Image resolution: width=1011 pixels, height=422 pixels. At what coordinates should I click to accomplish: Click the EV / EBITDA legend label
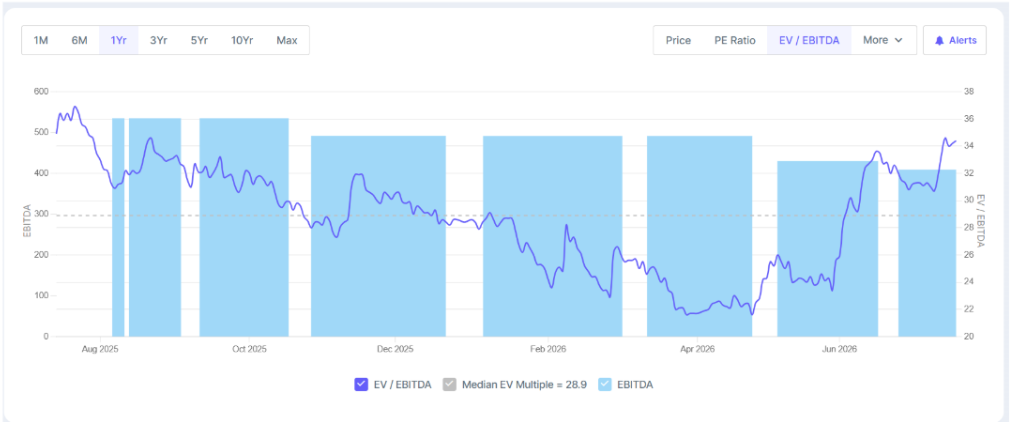[402, 385]
